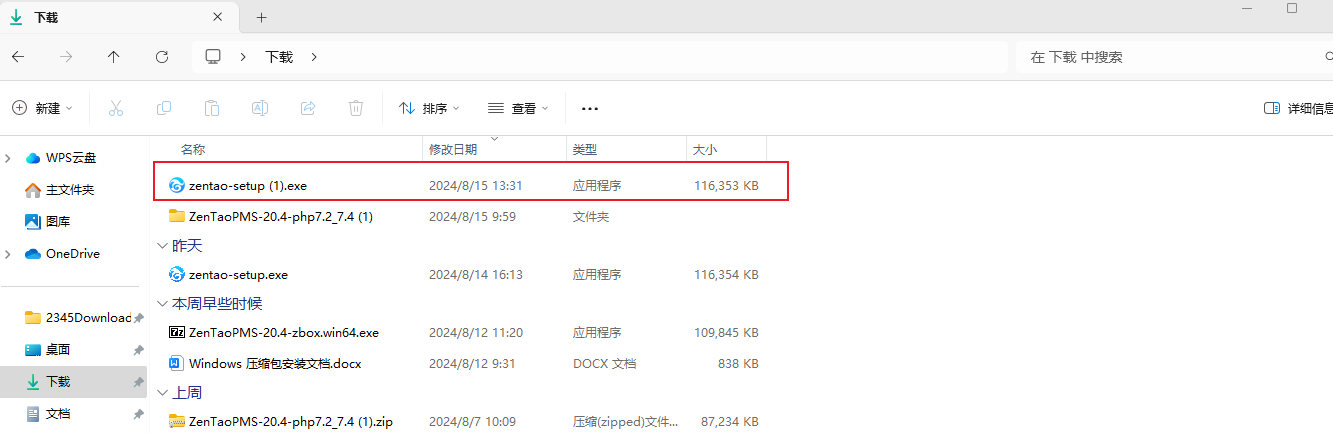Click the Paste clipboard icon

pyautogui.click(x=212, y=108)
